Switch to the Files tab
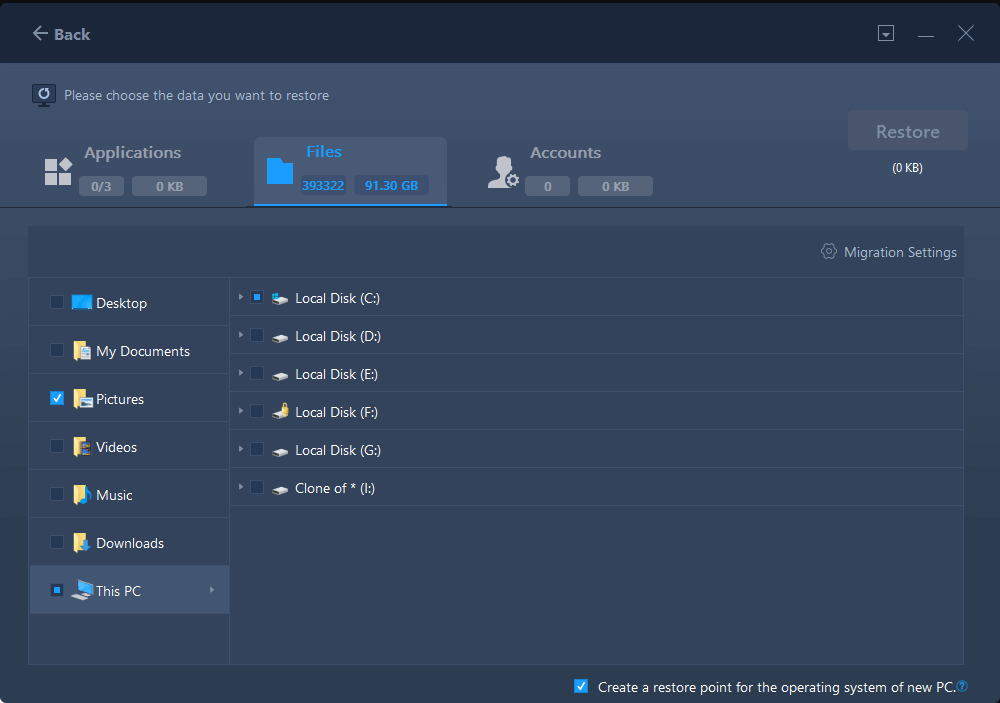Screen dimensions: 1000x703 tap(350, 171)
